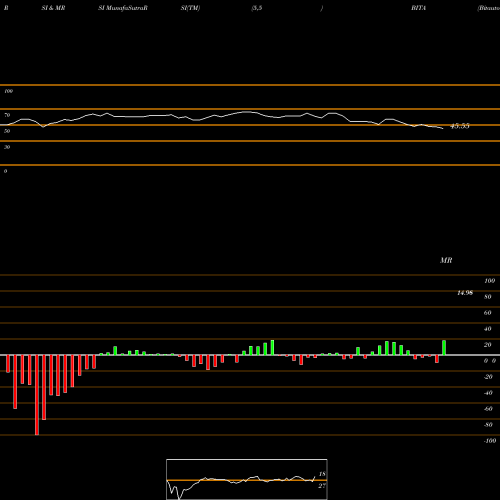Click the MR axis label 40
Viewport: 500px width, 500px height.
[x=488, y=329]
